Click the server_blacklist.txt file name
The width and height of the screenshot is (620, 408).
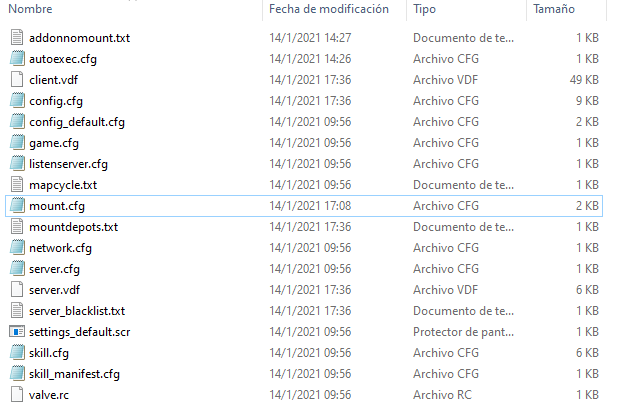(x=77, y=311)
